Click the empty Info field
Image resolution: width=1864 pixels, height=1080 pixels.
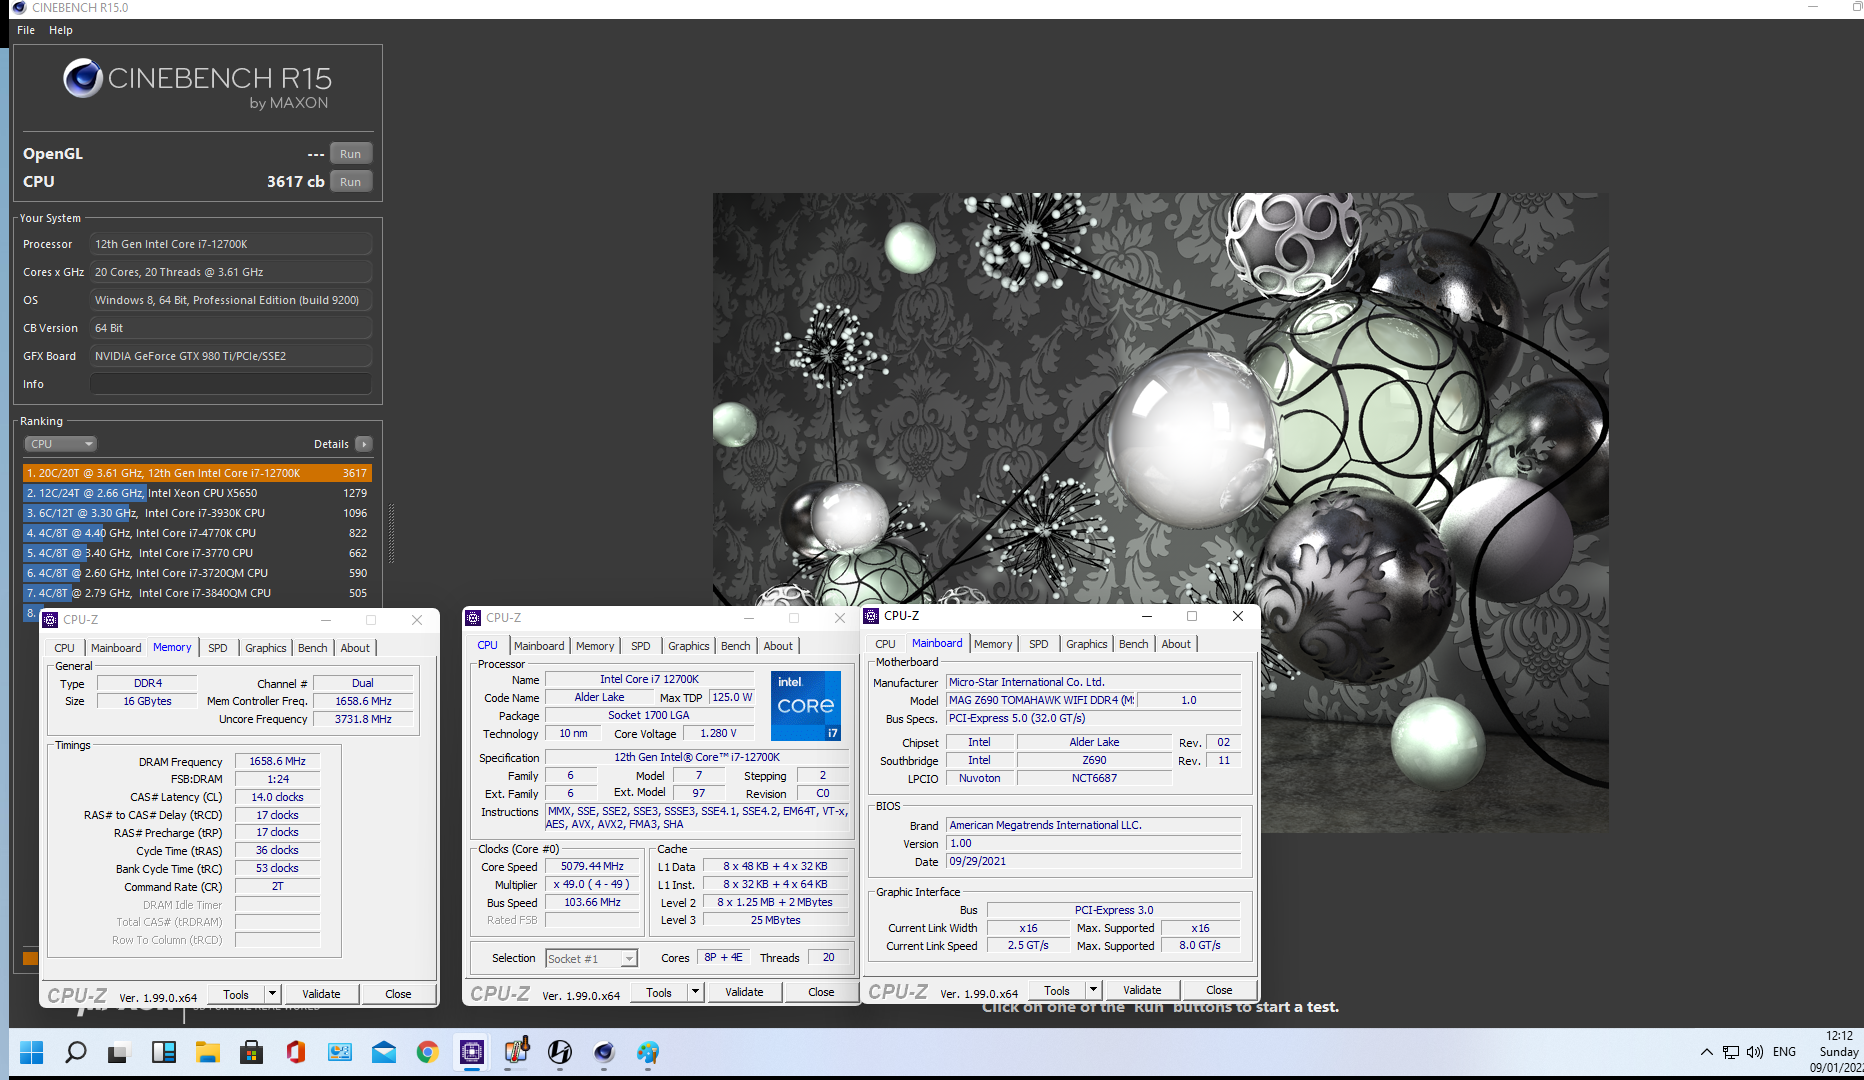pyautogui.click(x=231, y=384)
